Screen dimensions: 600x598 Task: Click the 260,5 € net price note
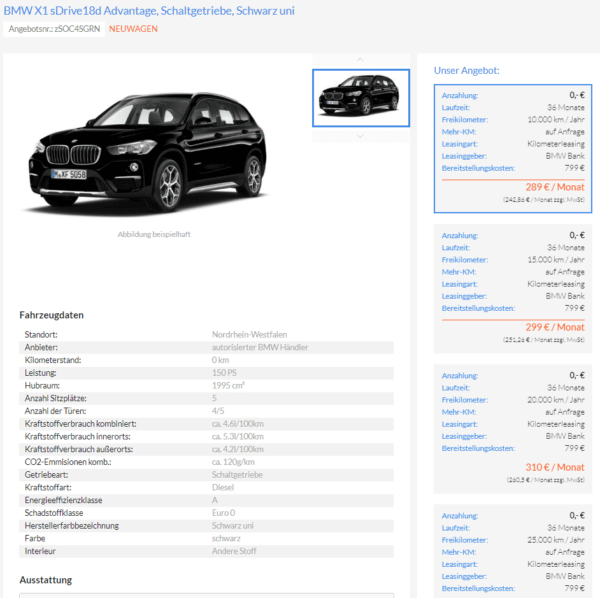[546, 480]
